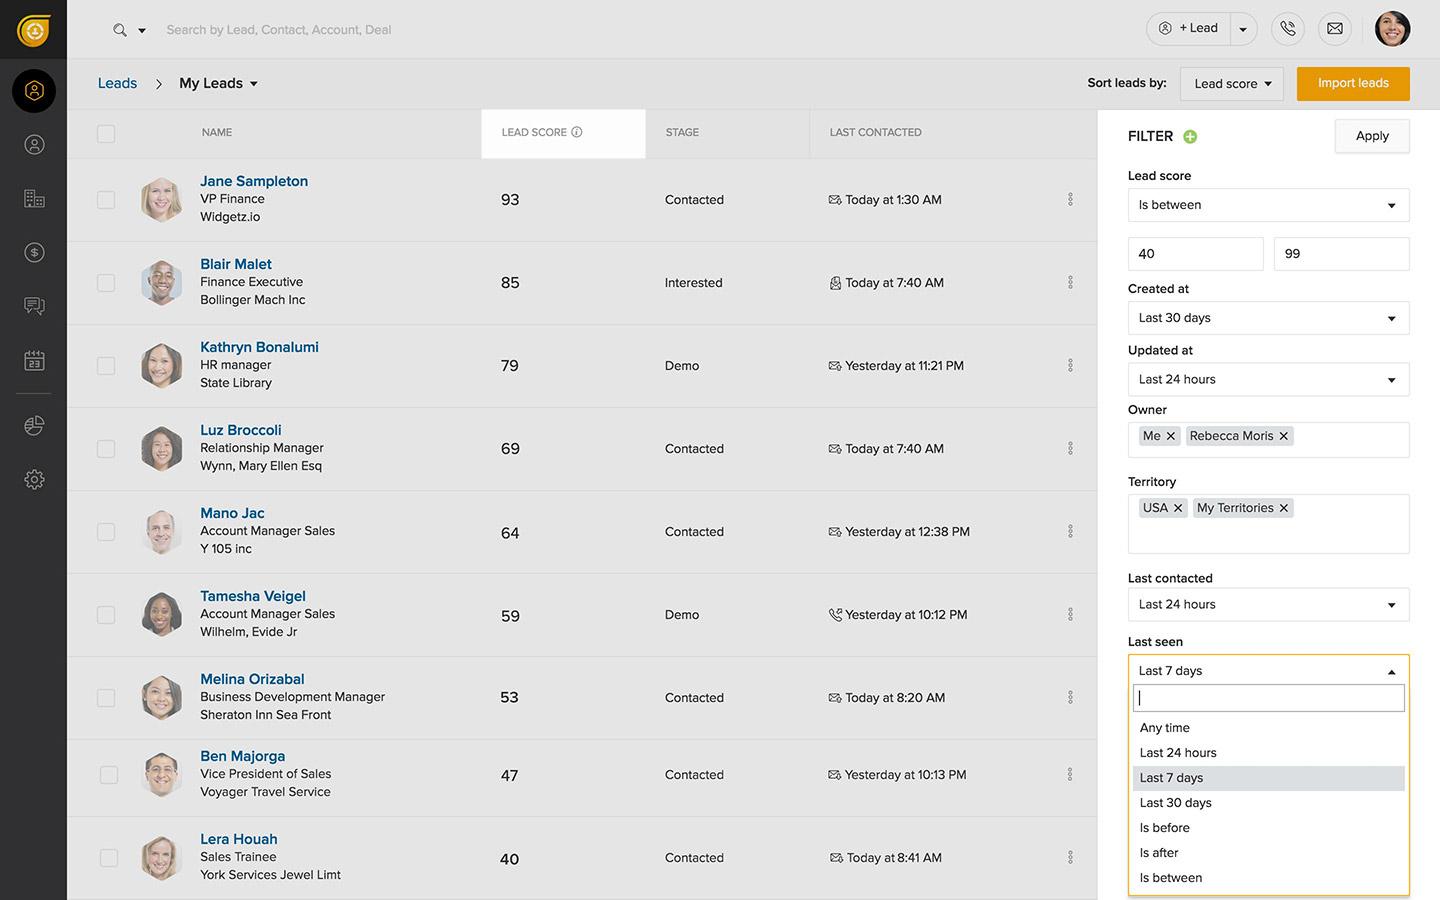The width and height of the screenshot is (1440, 900).
Task: Open the calendar icon in sidebar
Action: (34, 361)
